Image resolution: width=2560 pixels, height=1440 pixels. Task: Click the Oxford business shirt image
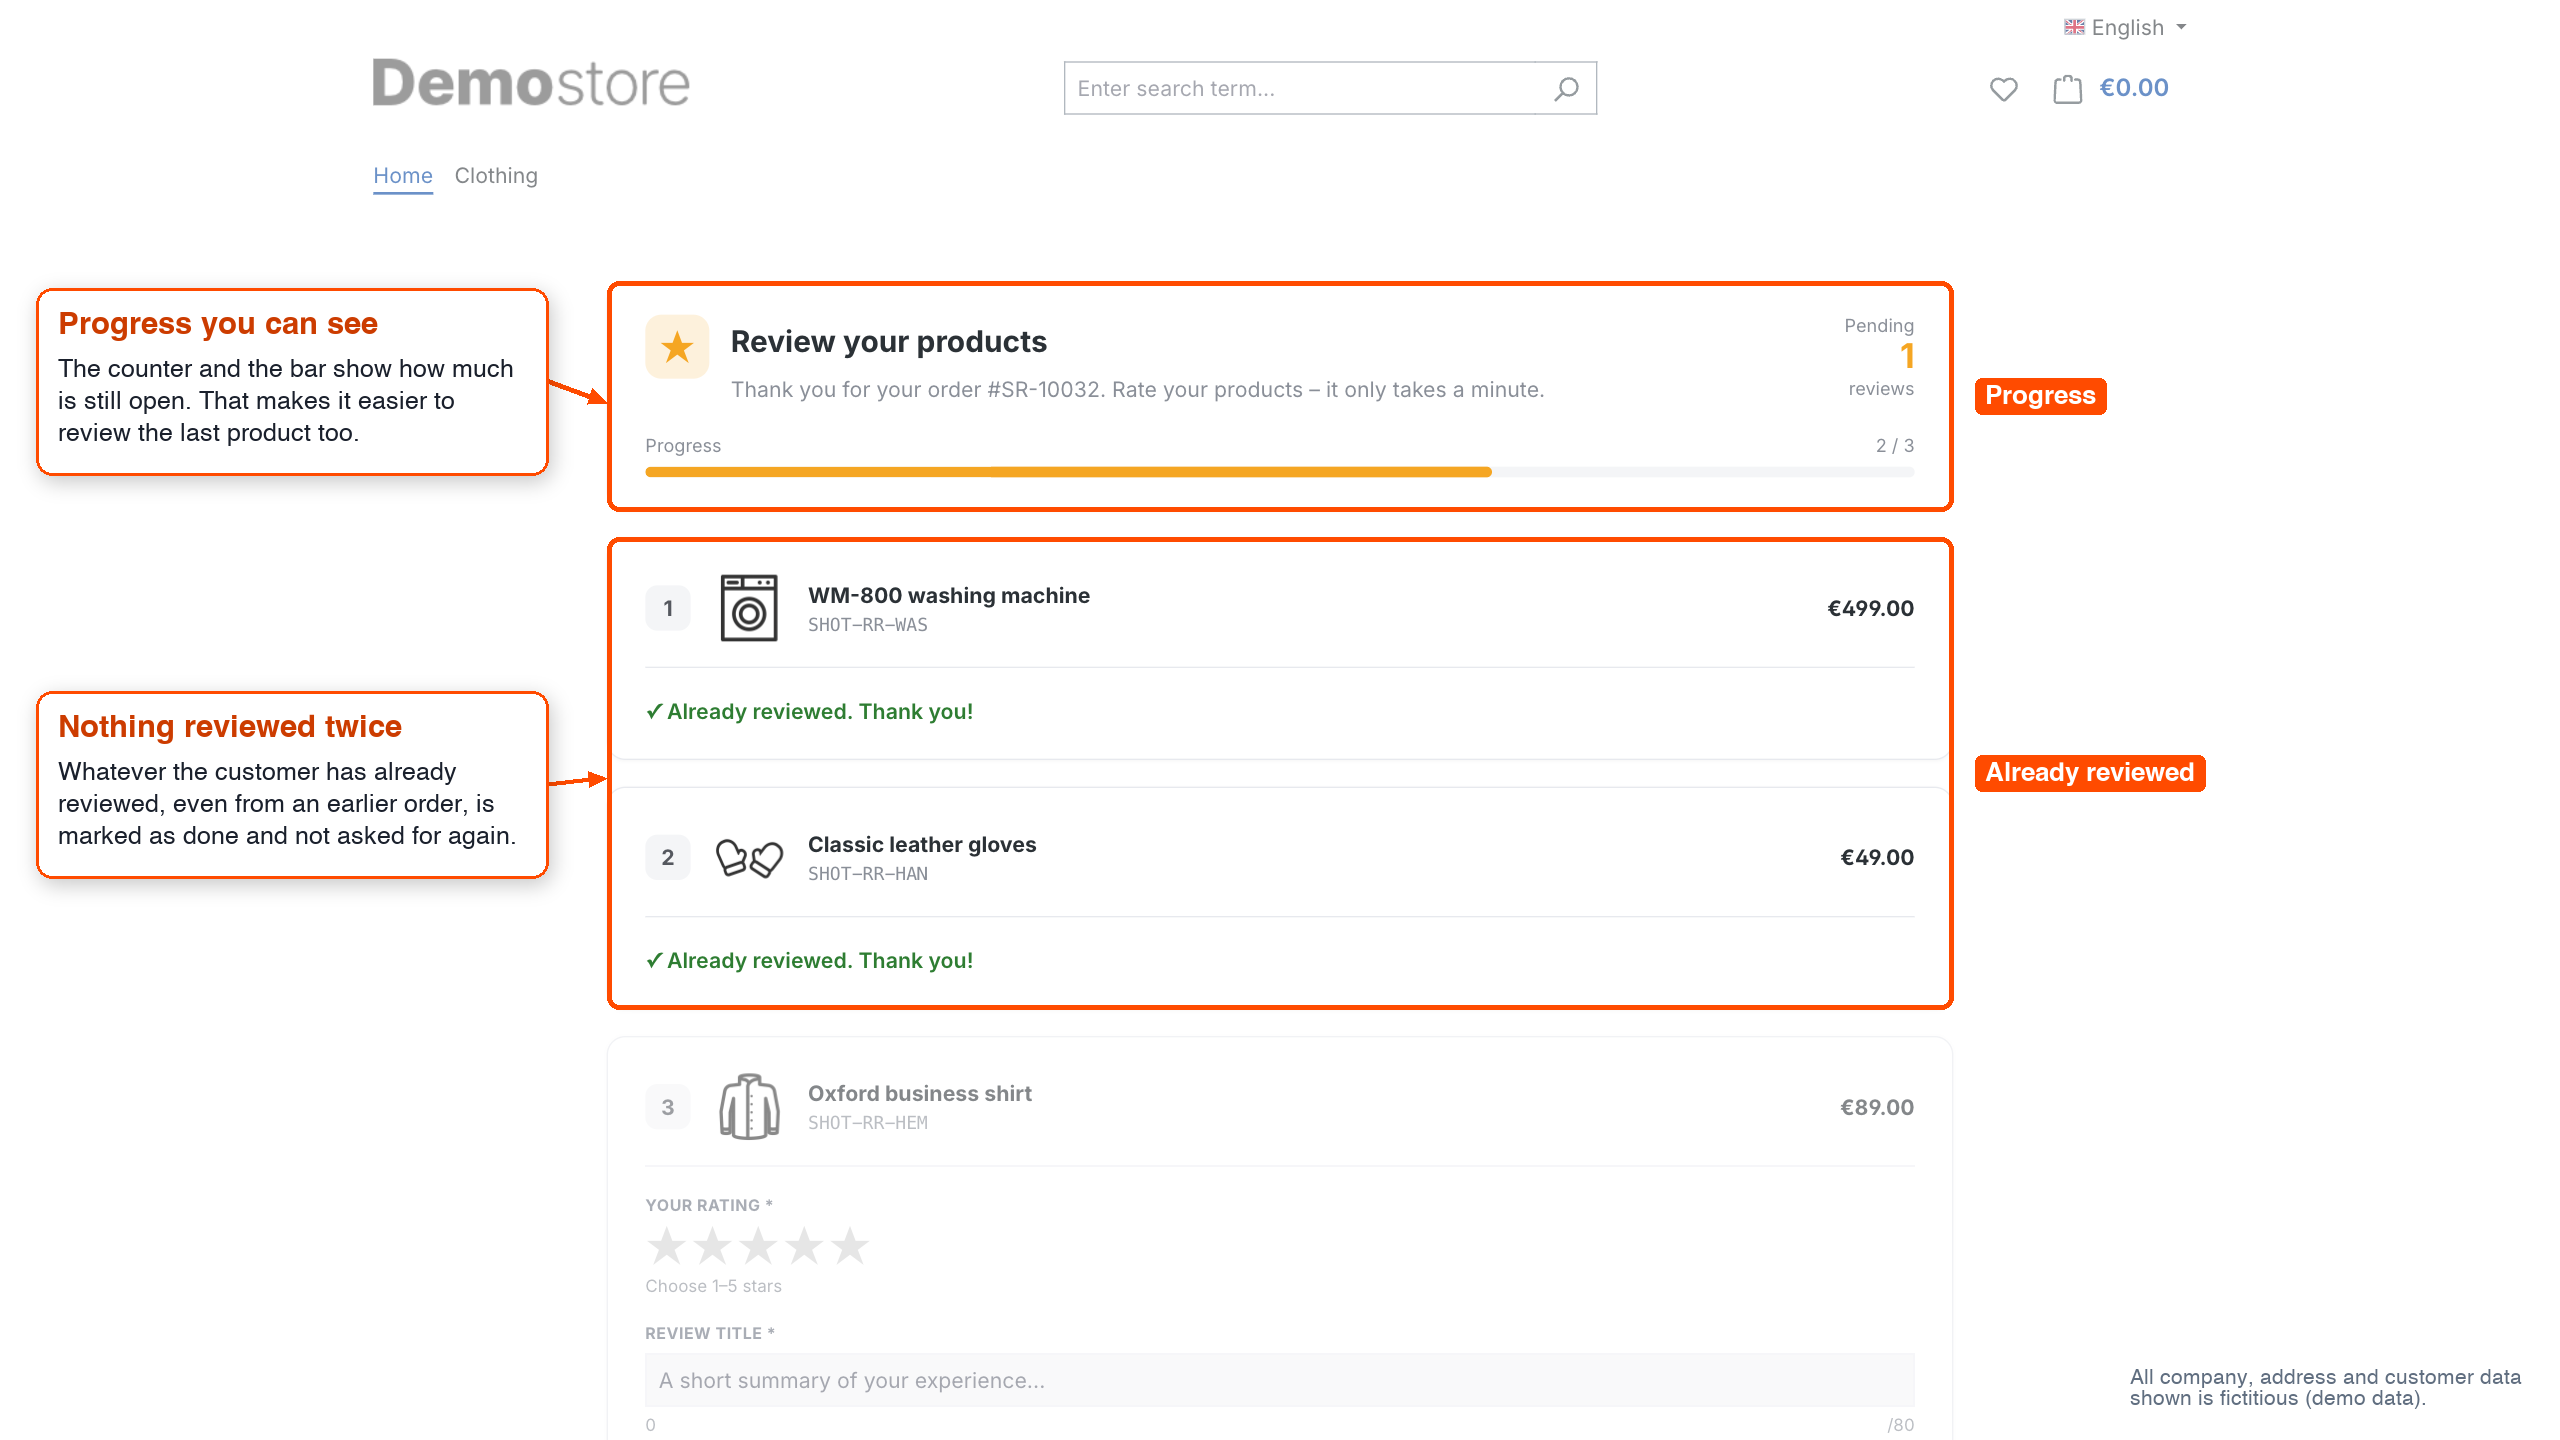click(x=749, y=1107)
